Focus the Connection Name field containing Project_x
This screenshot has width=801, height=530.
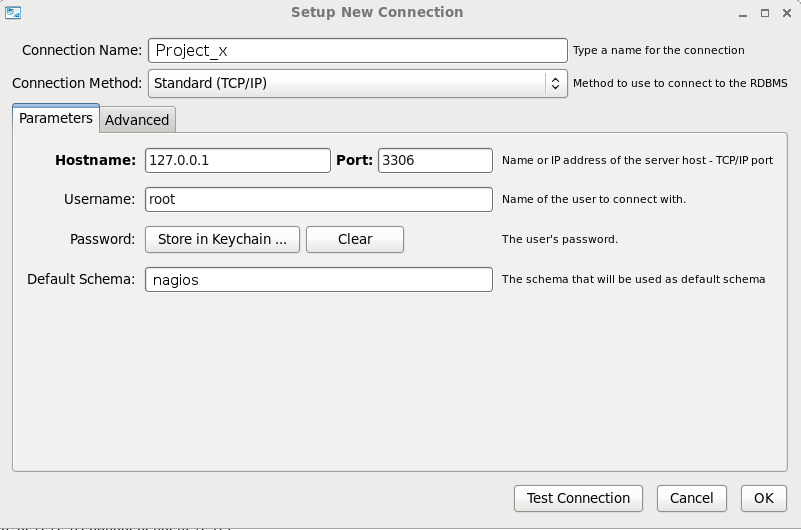pos(358,51)
